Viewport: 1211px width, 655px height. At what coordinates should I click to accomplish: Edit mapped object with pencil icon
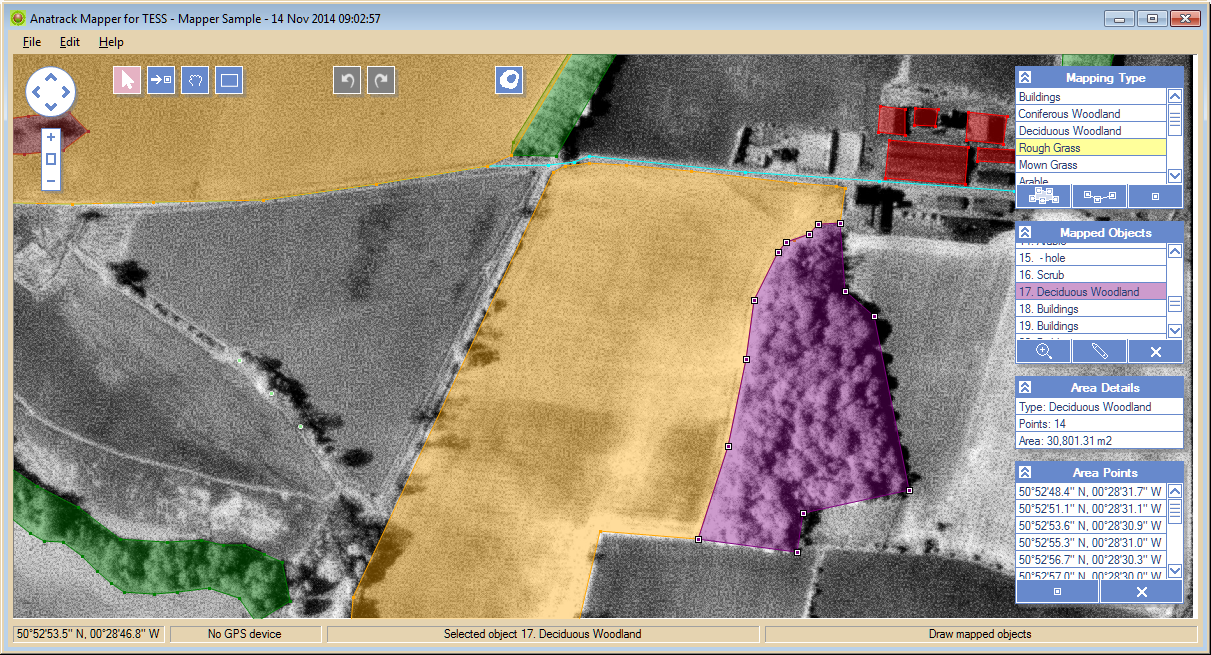point(1099,351)
